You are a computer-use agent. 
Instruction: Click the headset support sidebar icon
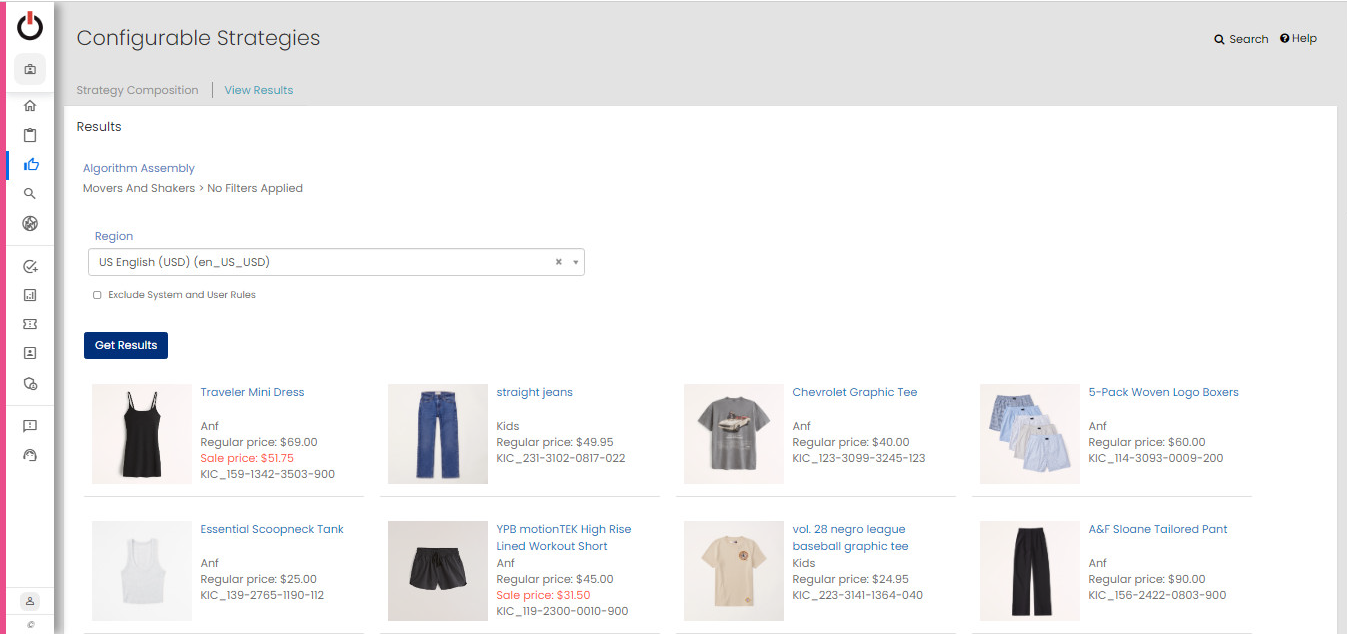[30, 455]
